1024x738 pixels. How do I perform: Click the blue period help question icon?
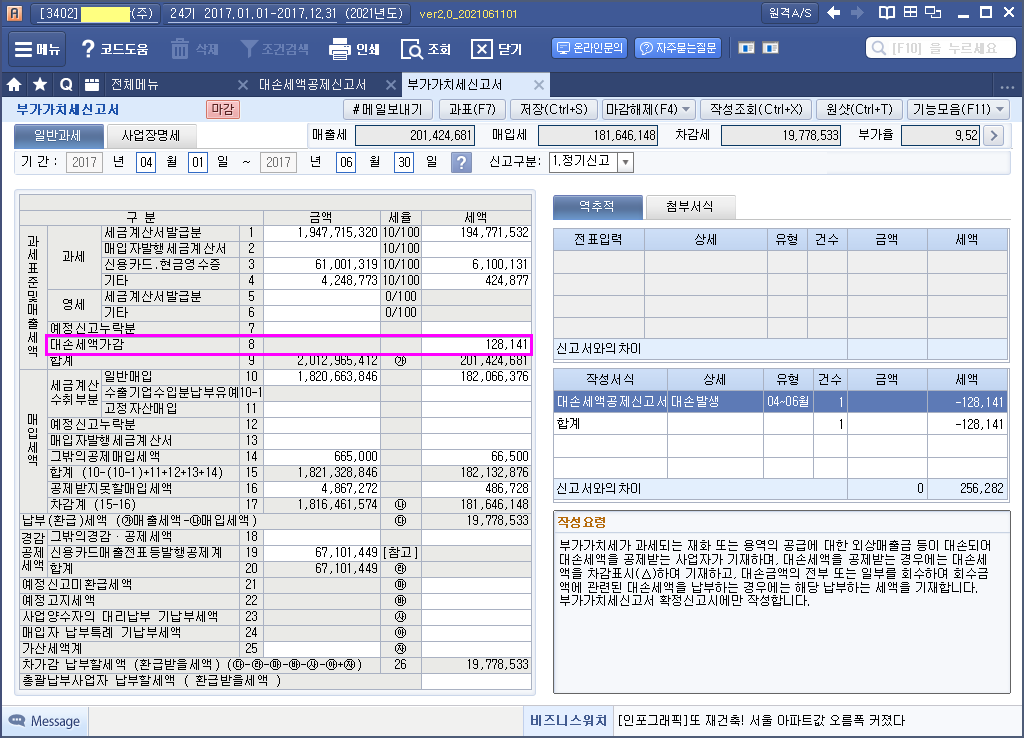click(x=461, y=163)
